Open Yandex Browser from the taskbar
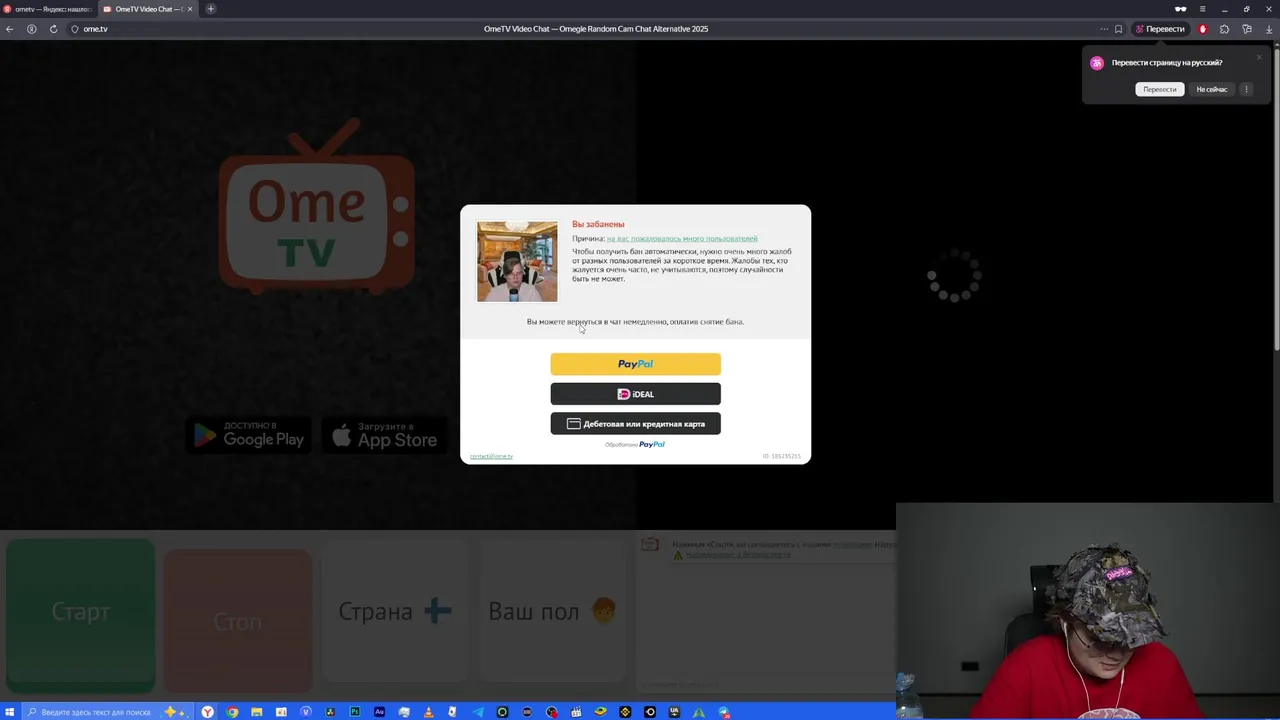This screenshot has width=1280, height=720. (208, 712)
